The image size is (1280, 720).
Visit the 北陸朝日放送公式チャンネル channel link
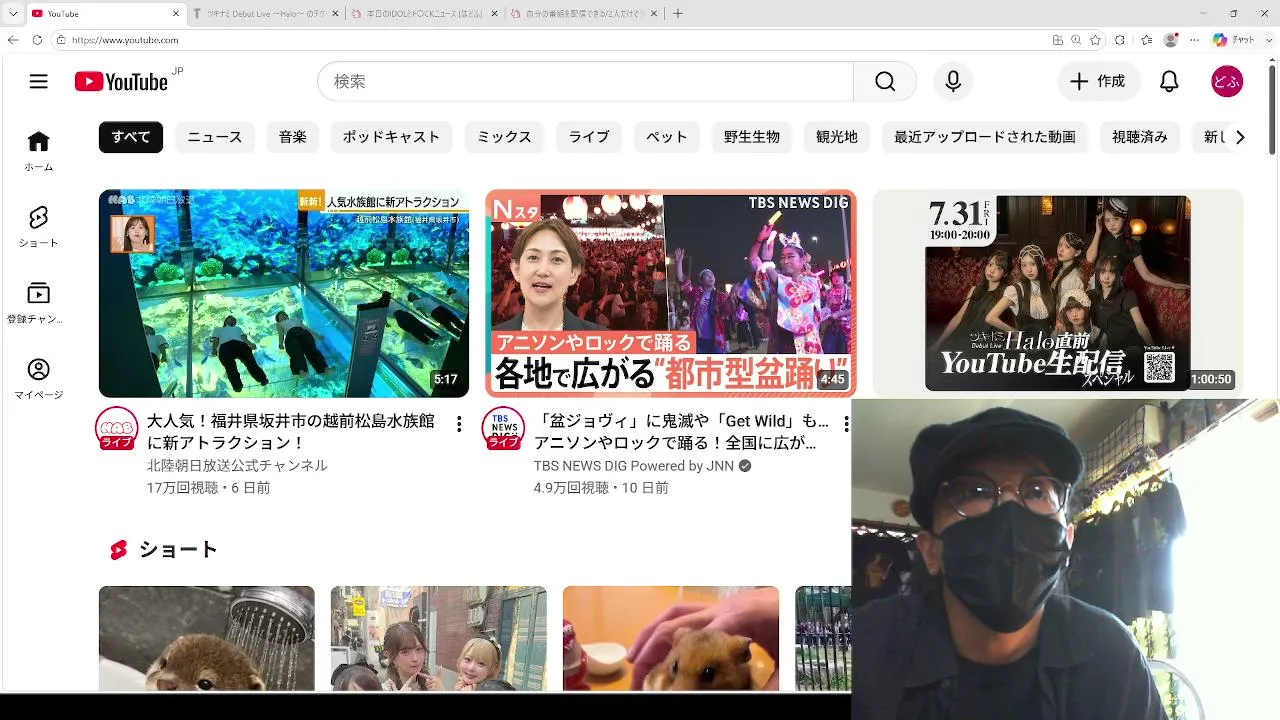pos(237,466)
